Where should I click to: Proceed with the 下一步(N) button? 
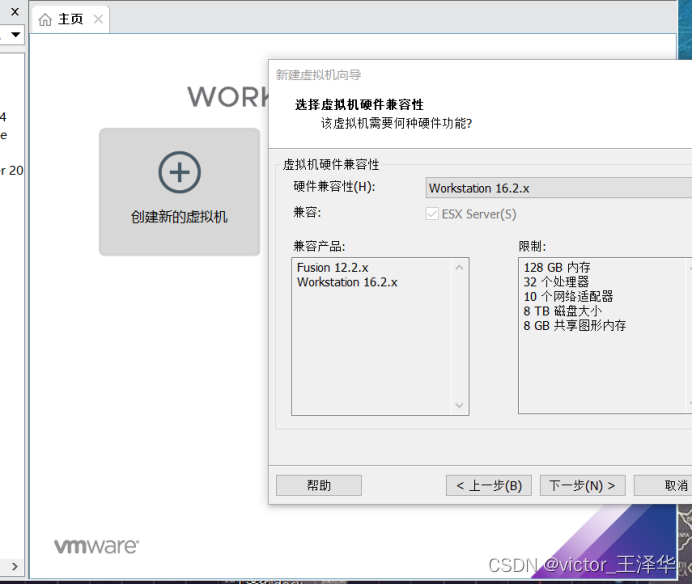[x=583, y=486]
